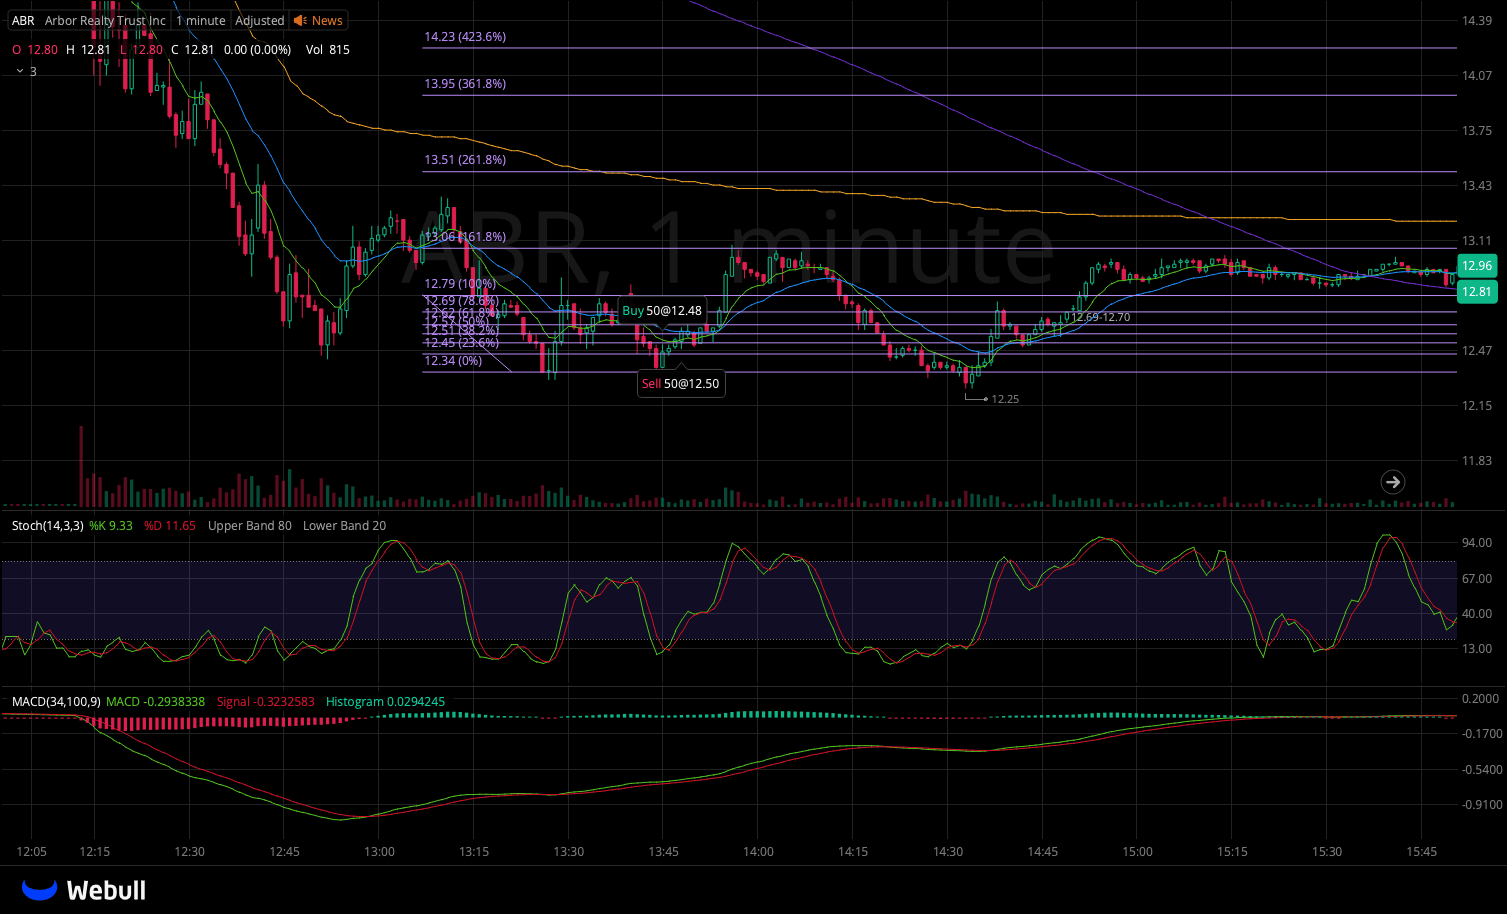Collapse the indicator list chevron beside 3
Image resolution: width=1507 pixels, height=914 pixels.
pos(20,71)
